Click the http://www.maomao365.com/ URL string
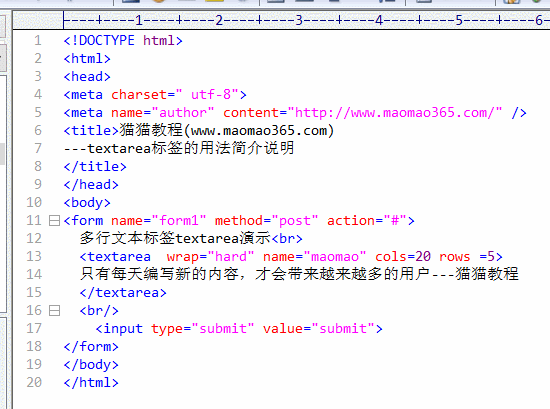Screen dimensions: 550x409 point(395,113)
